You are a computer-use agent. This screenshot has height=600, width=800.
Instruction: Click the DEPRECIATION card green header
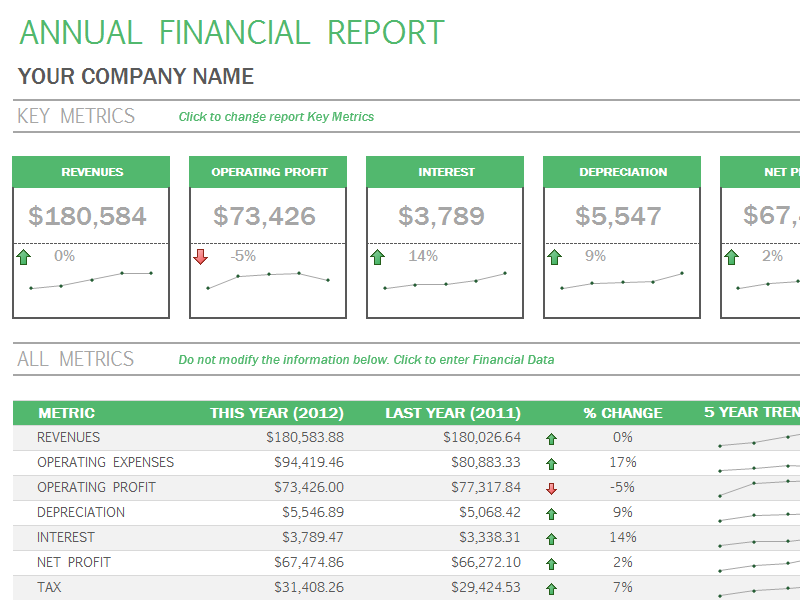[623, 172]
